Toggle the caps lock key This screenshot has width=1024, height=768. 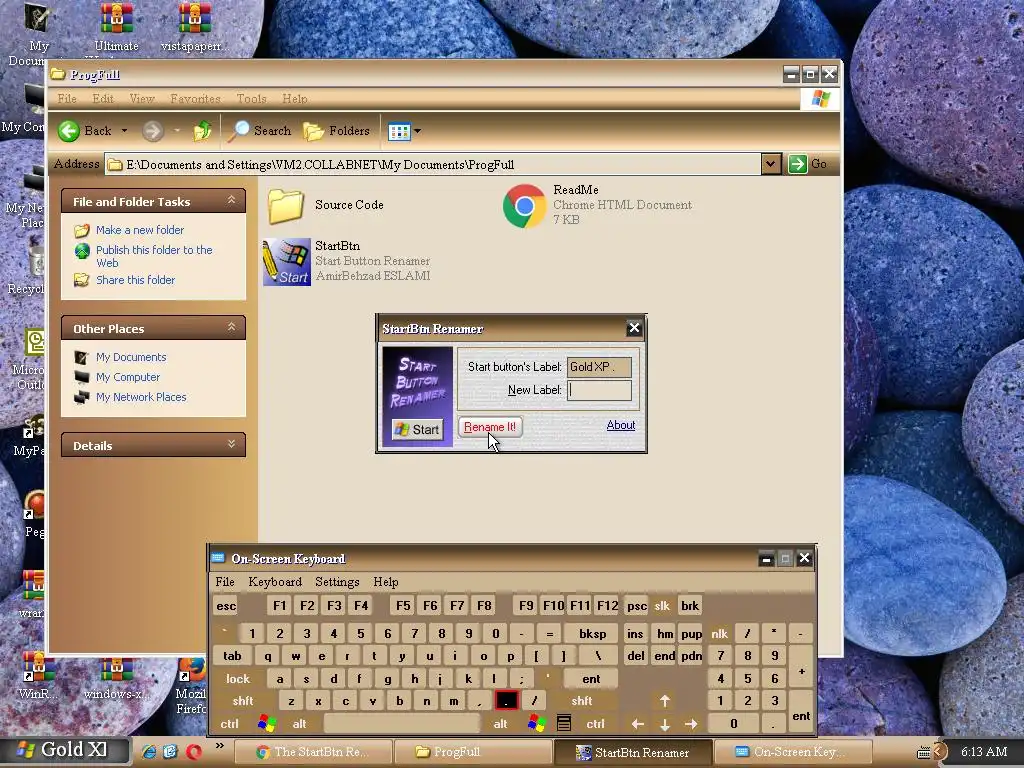pyautogui.click(x=238, y=679)
